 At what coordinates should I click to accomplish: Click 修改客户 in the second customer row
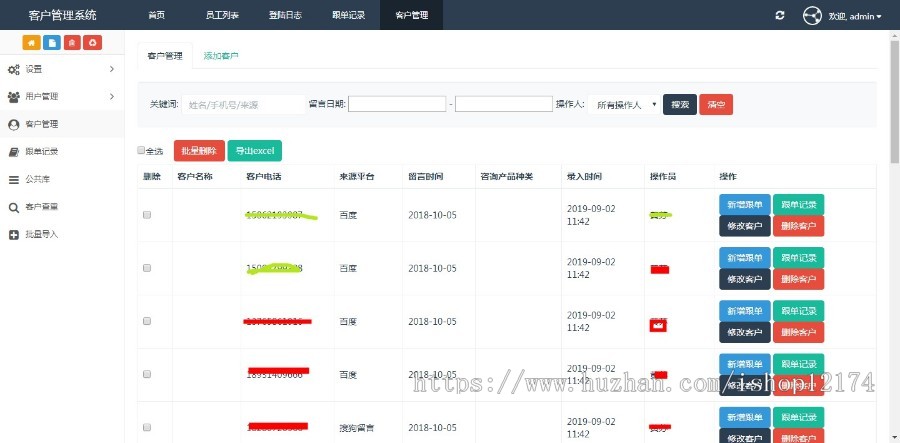[x=745, y=279]
